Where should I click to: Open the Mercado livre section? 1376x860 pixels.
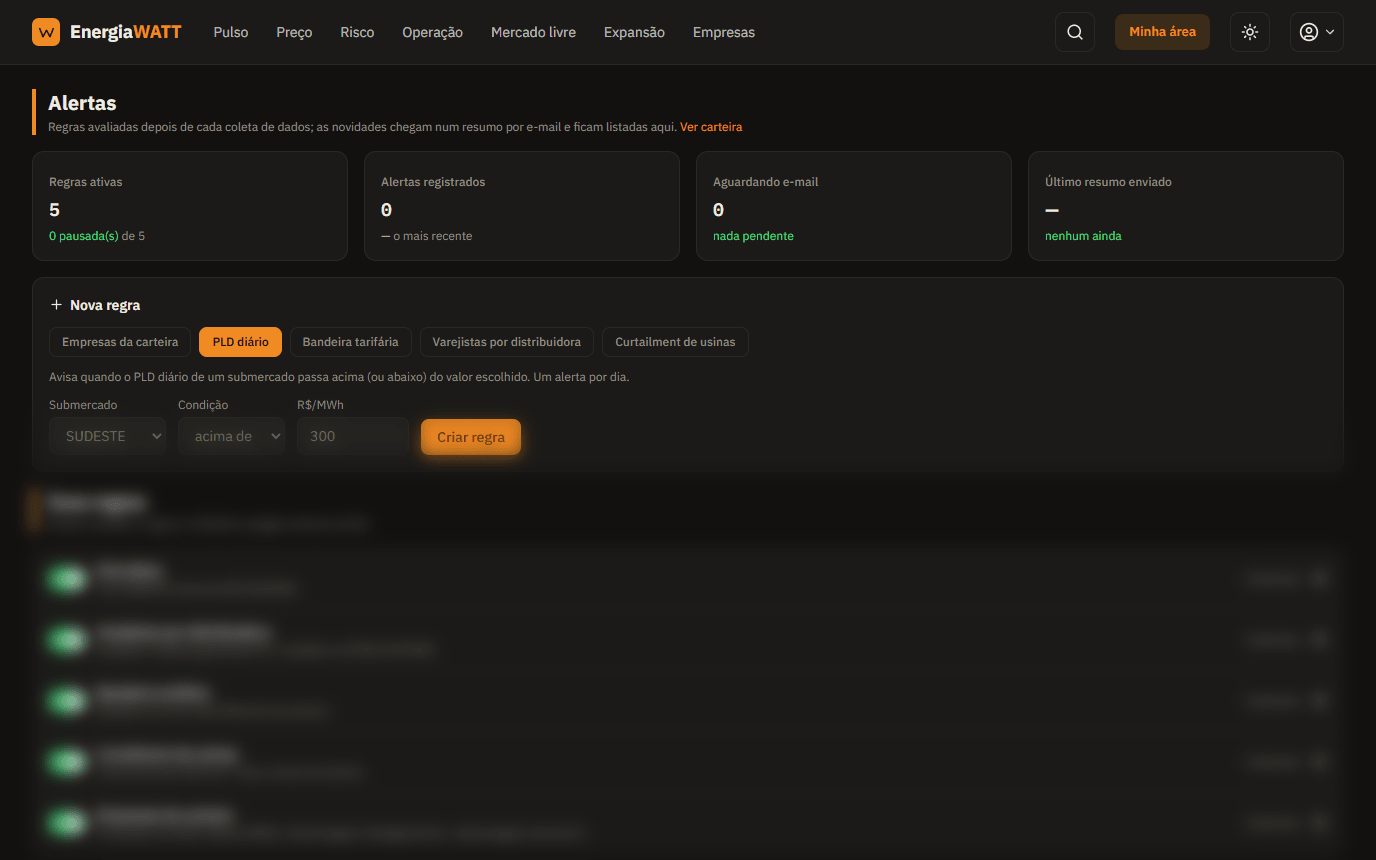pos(533,32)
